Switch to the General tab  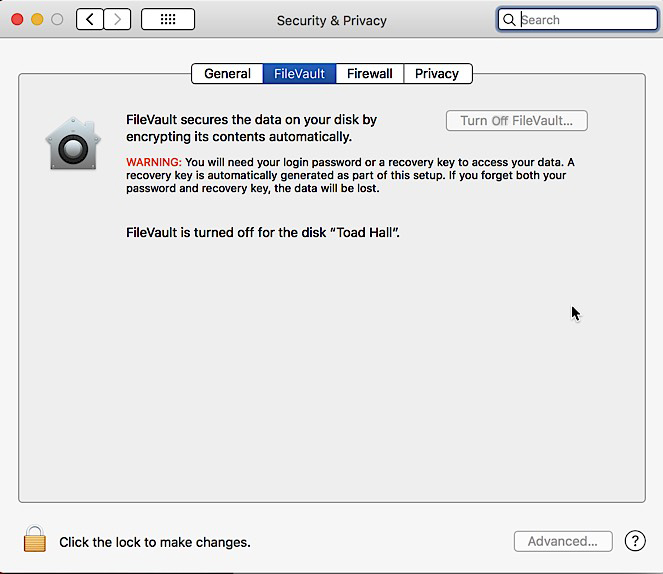coord(227,74)
